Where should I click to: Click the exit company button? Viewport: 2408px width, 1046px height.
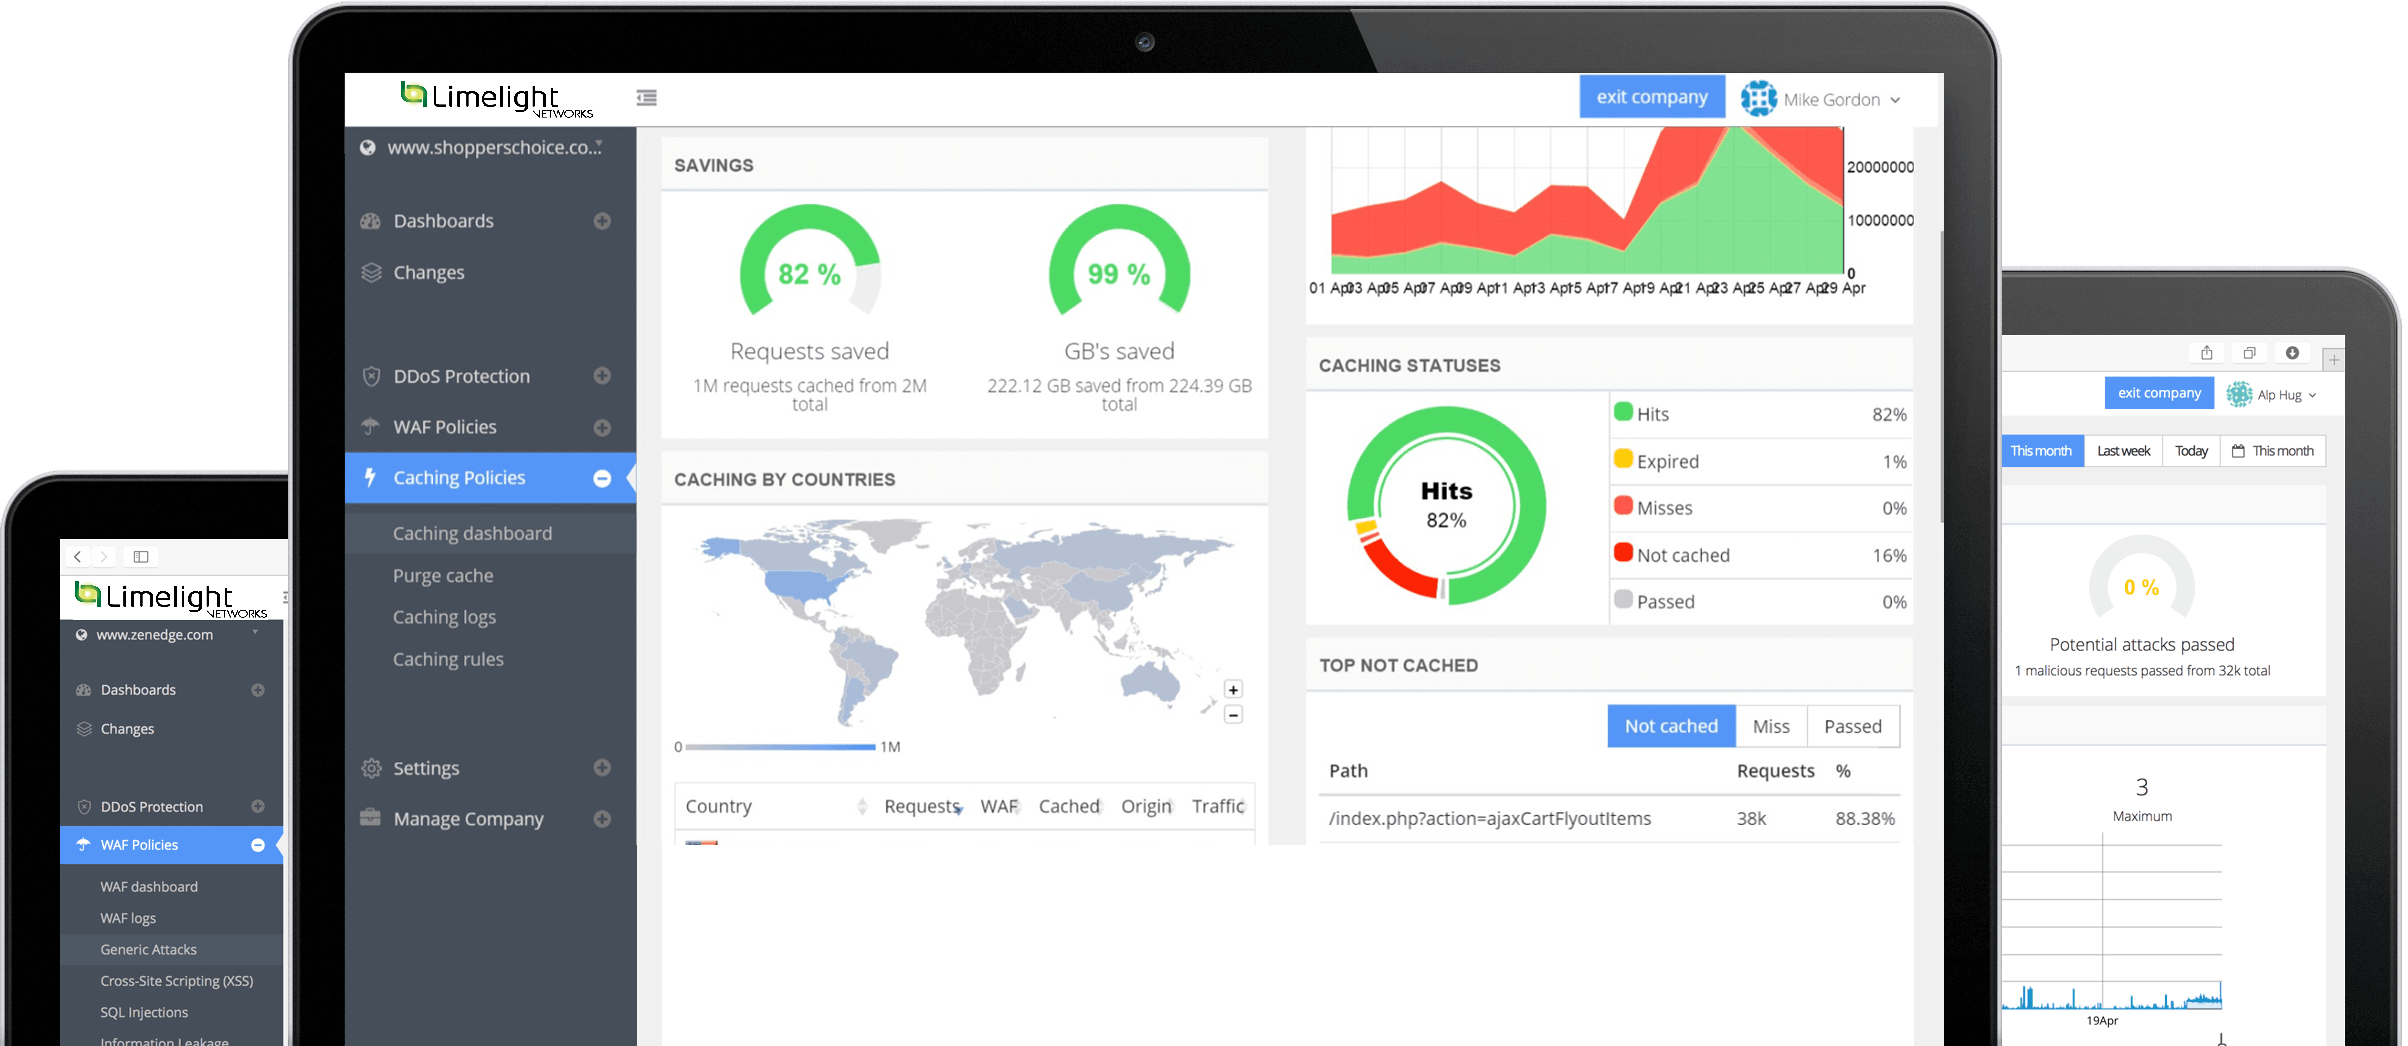(x=1651, y=97)
